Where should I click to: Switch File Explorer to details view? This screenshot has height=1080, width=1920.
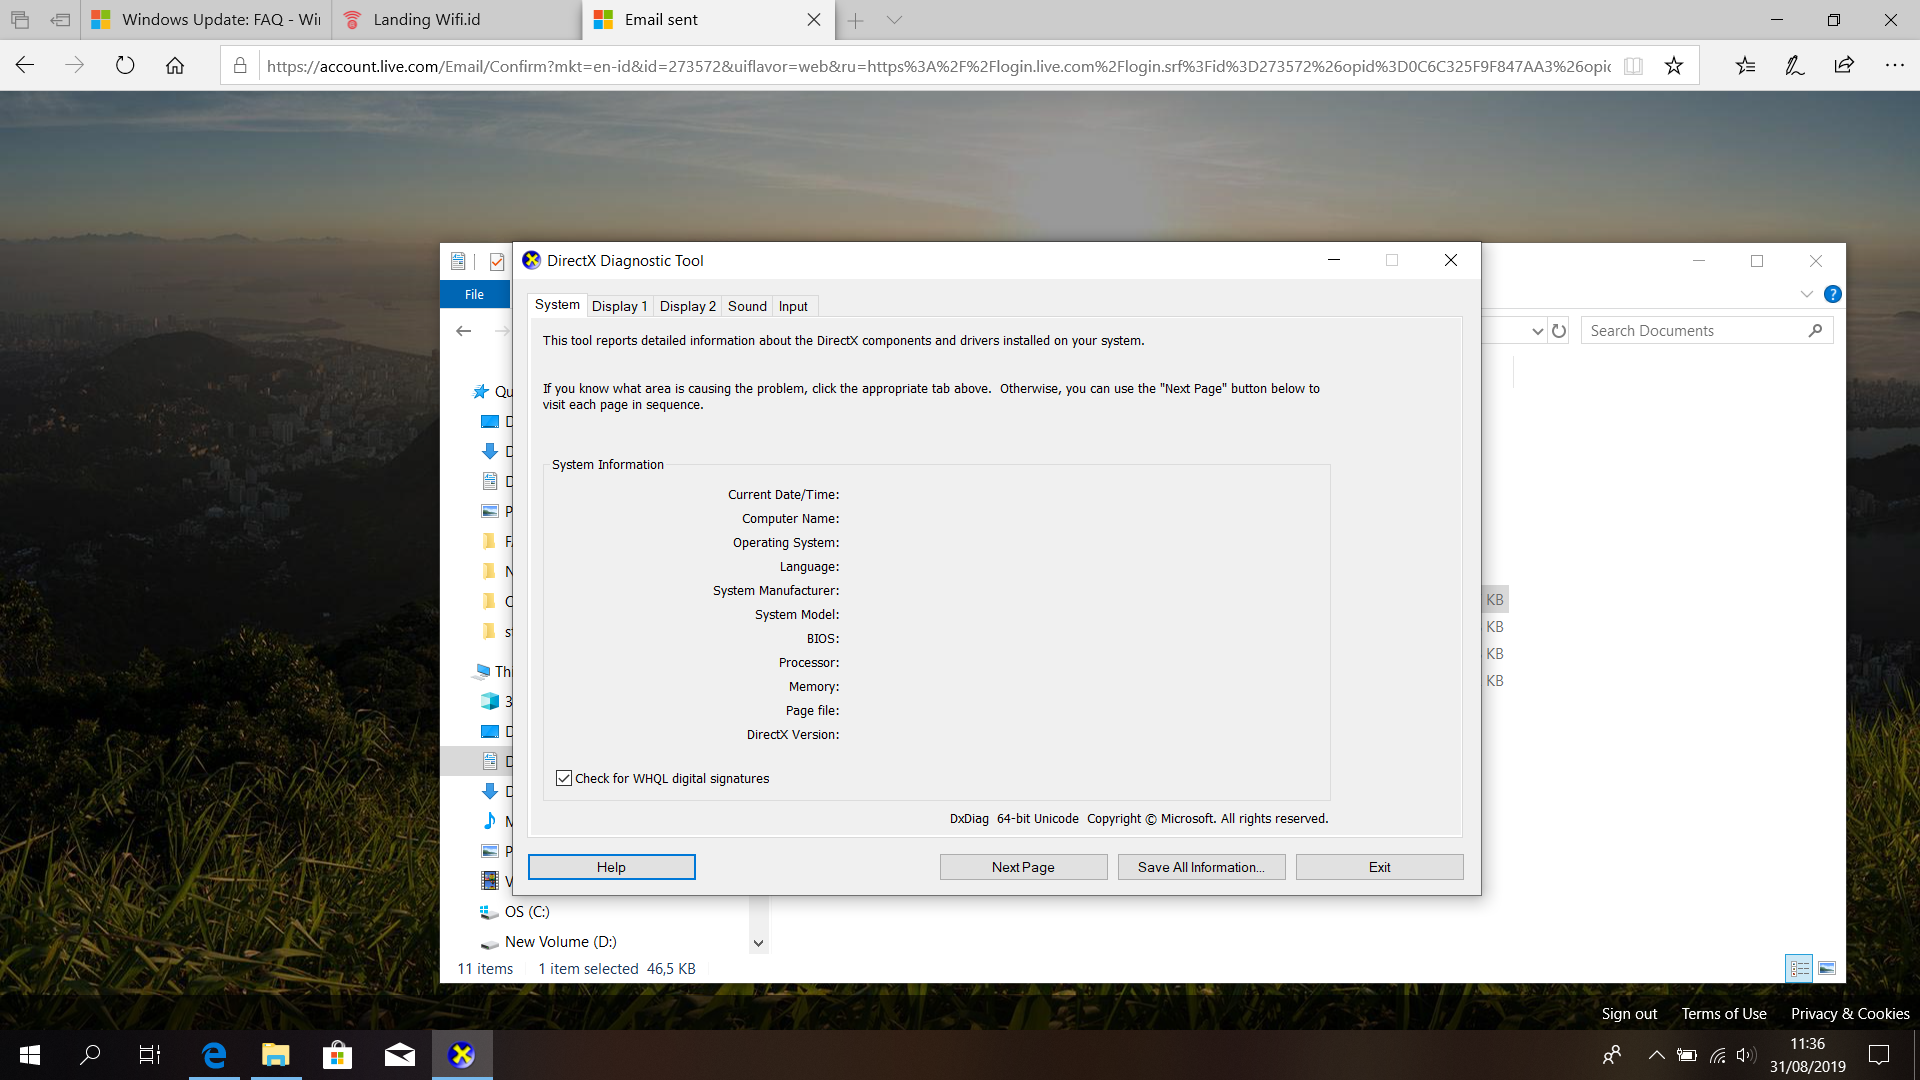(x=1799, y=968)
